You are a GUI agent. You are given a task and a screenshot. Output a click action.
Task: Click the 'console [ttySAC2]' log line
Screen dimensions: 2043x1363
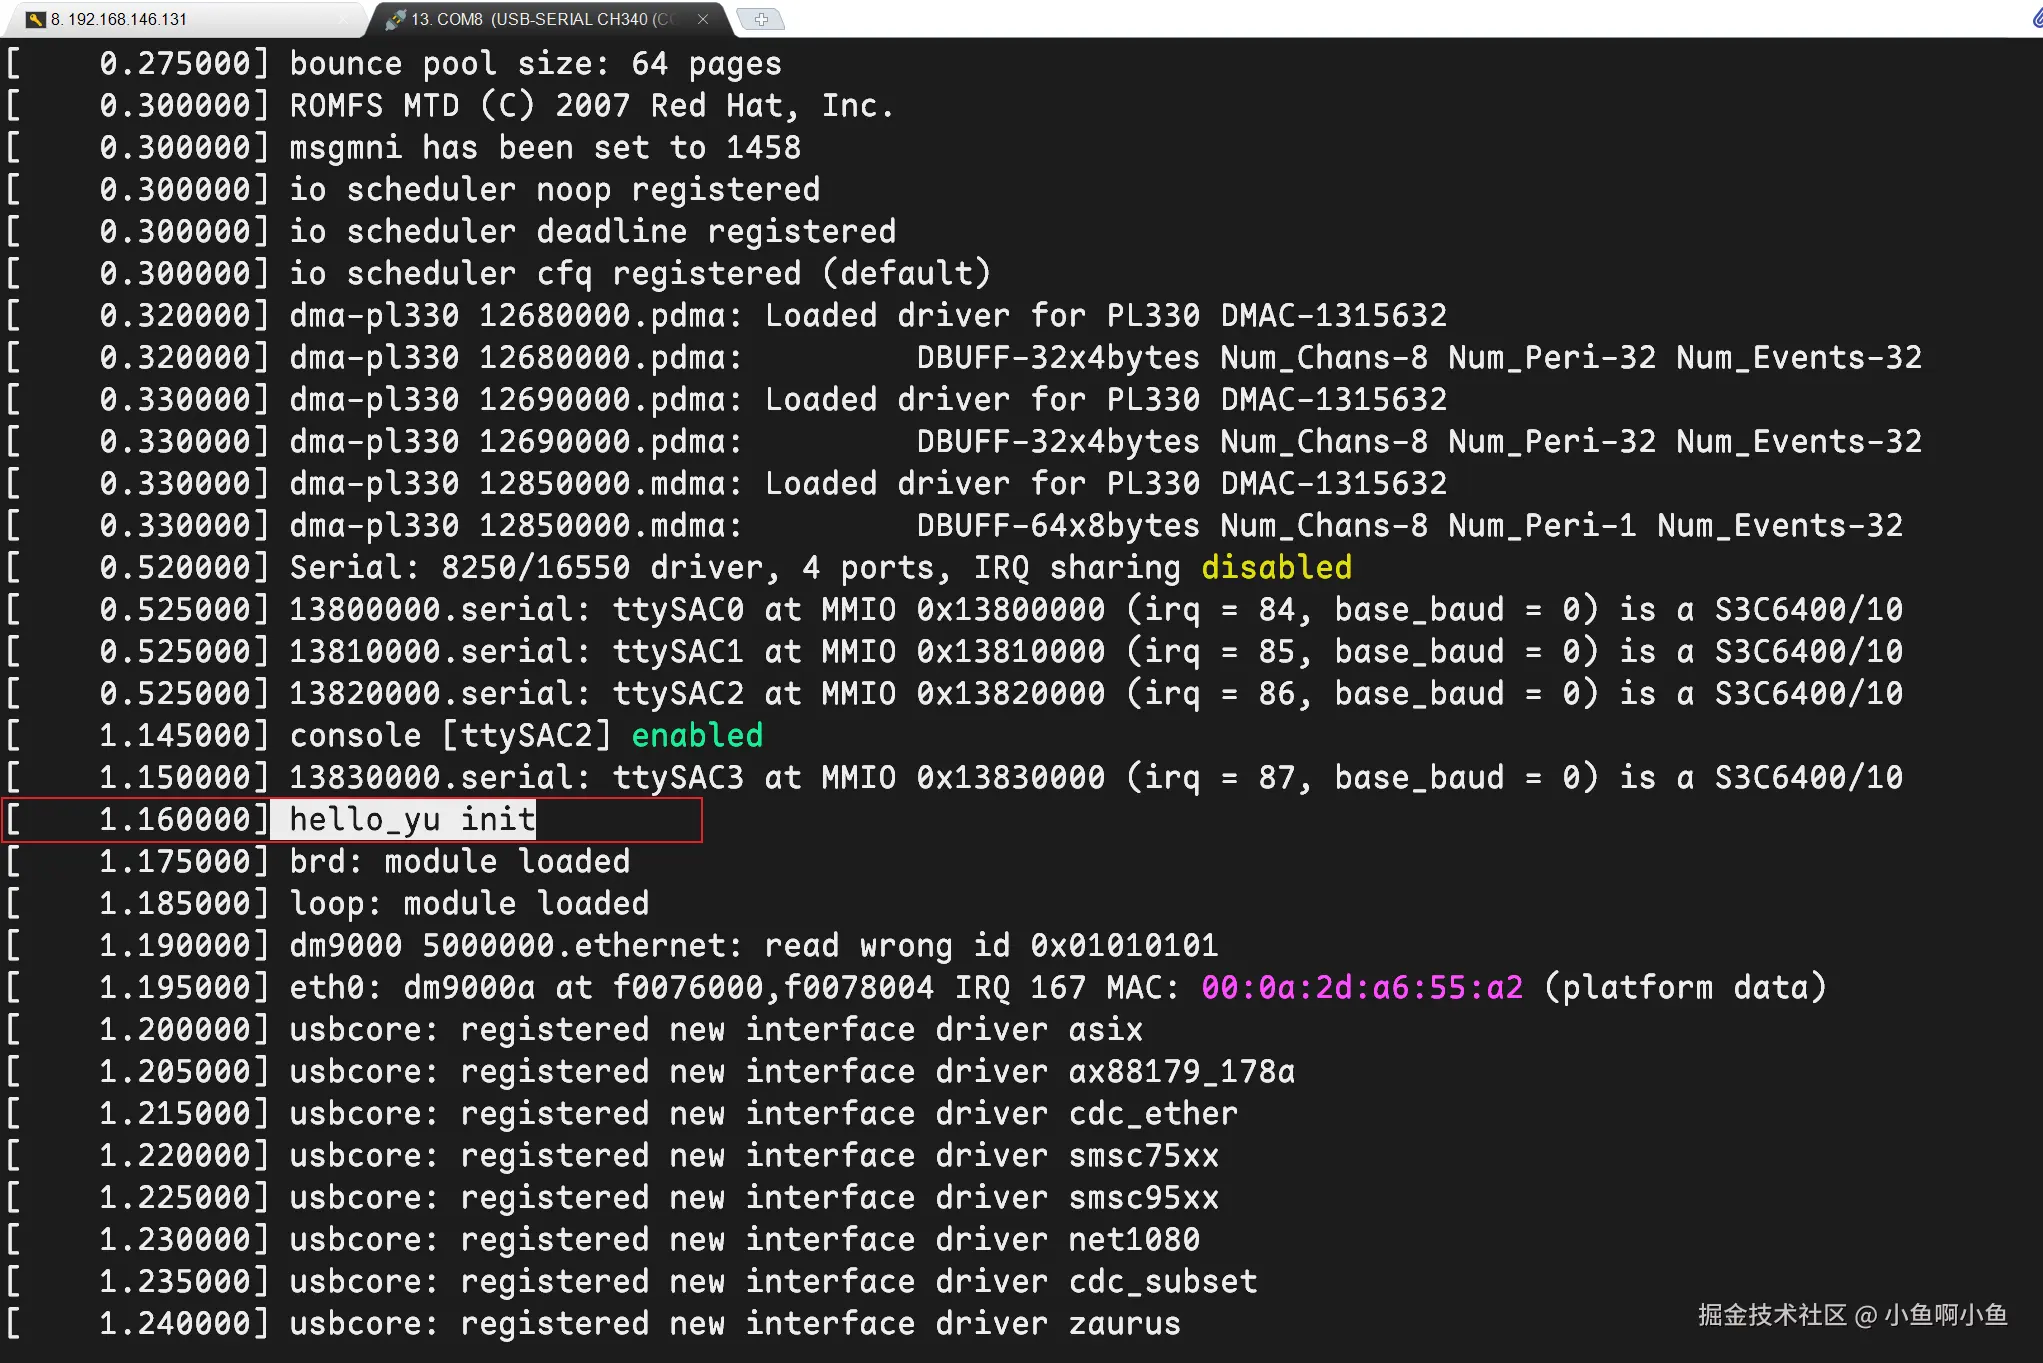(450, 736)
